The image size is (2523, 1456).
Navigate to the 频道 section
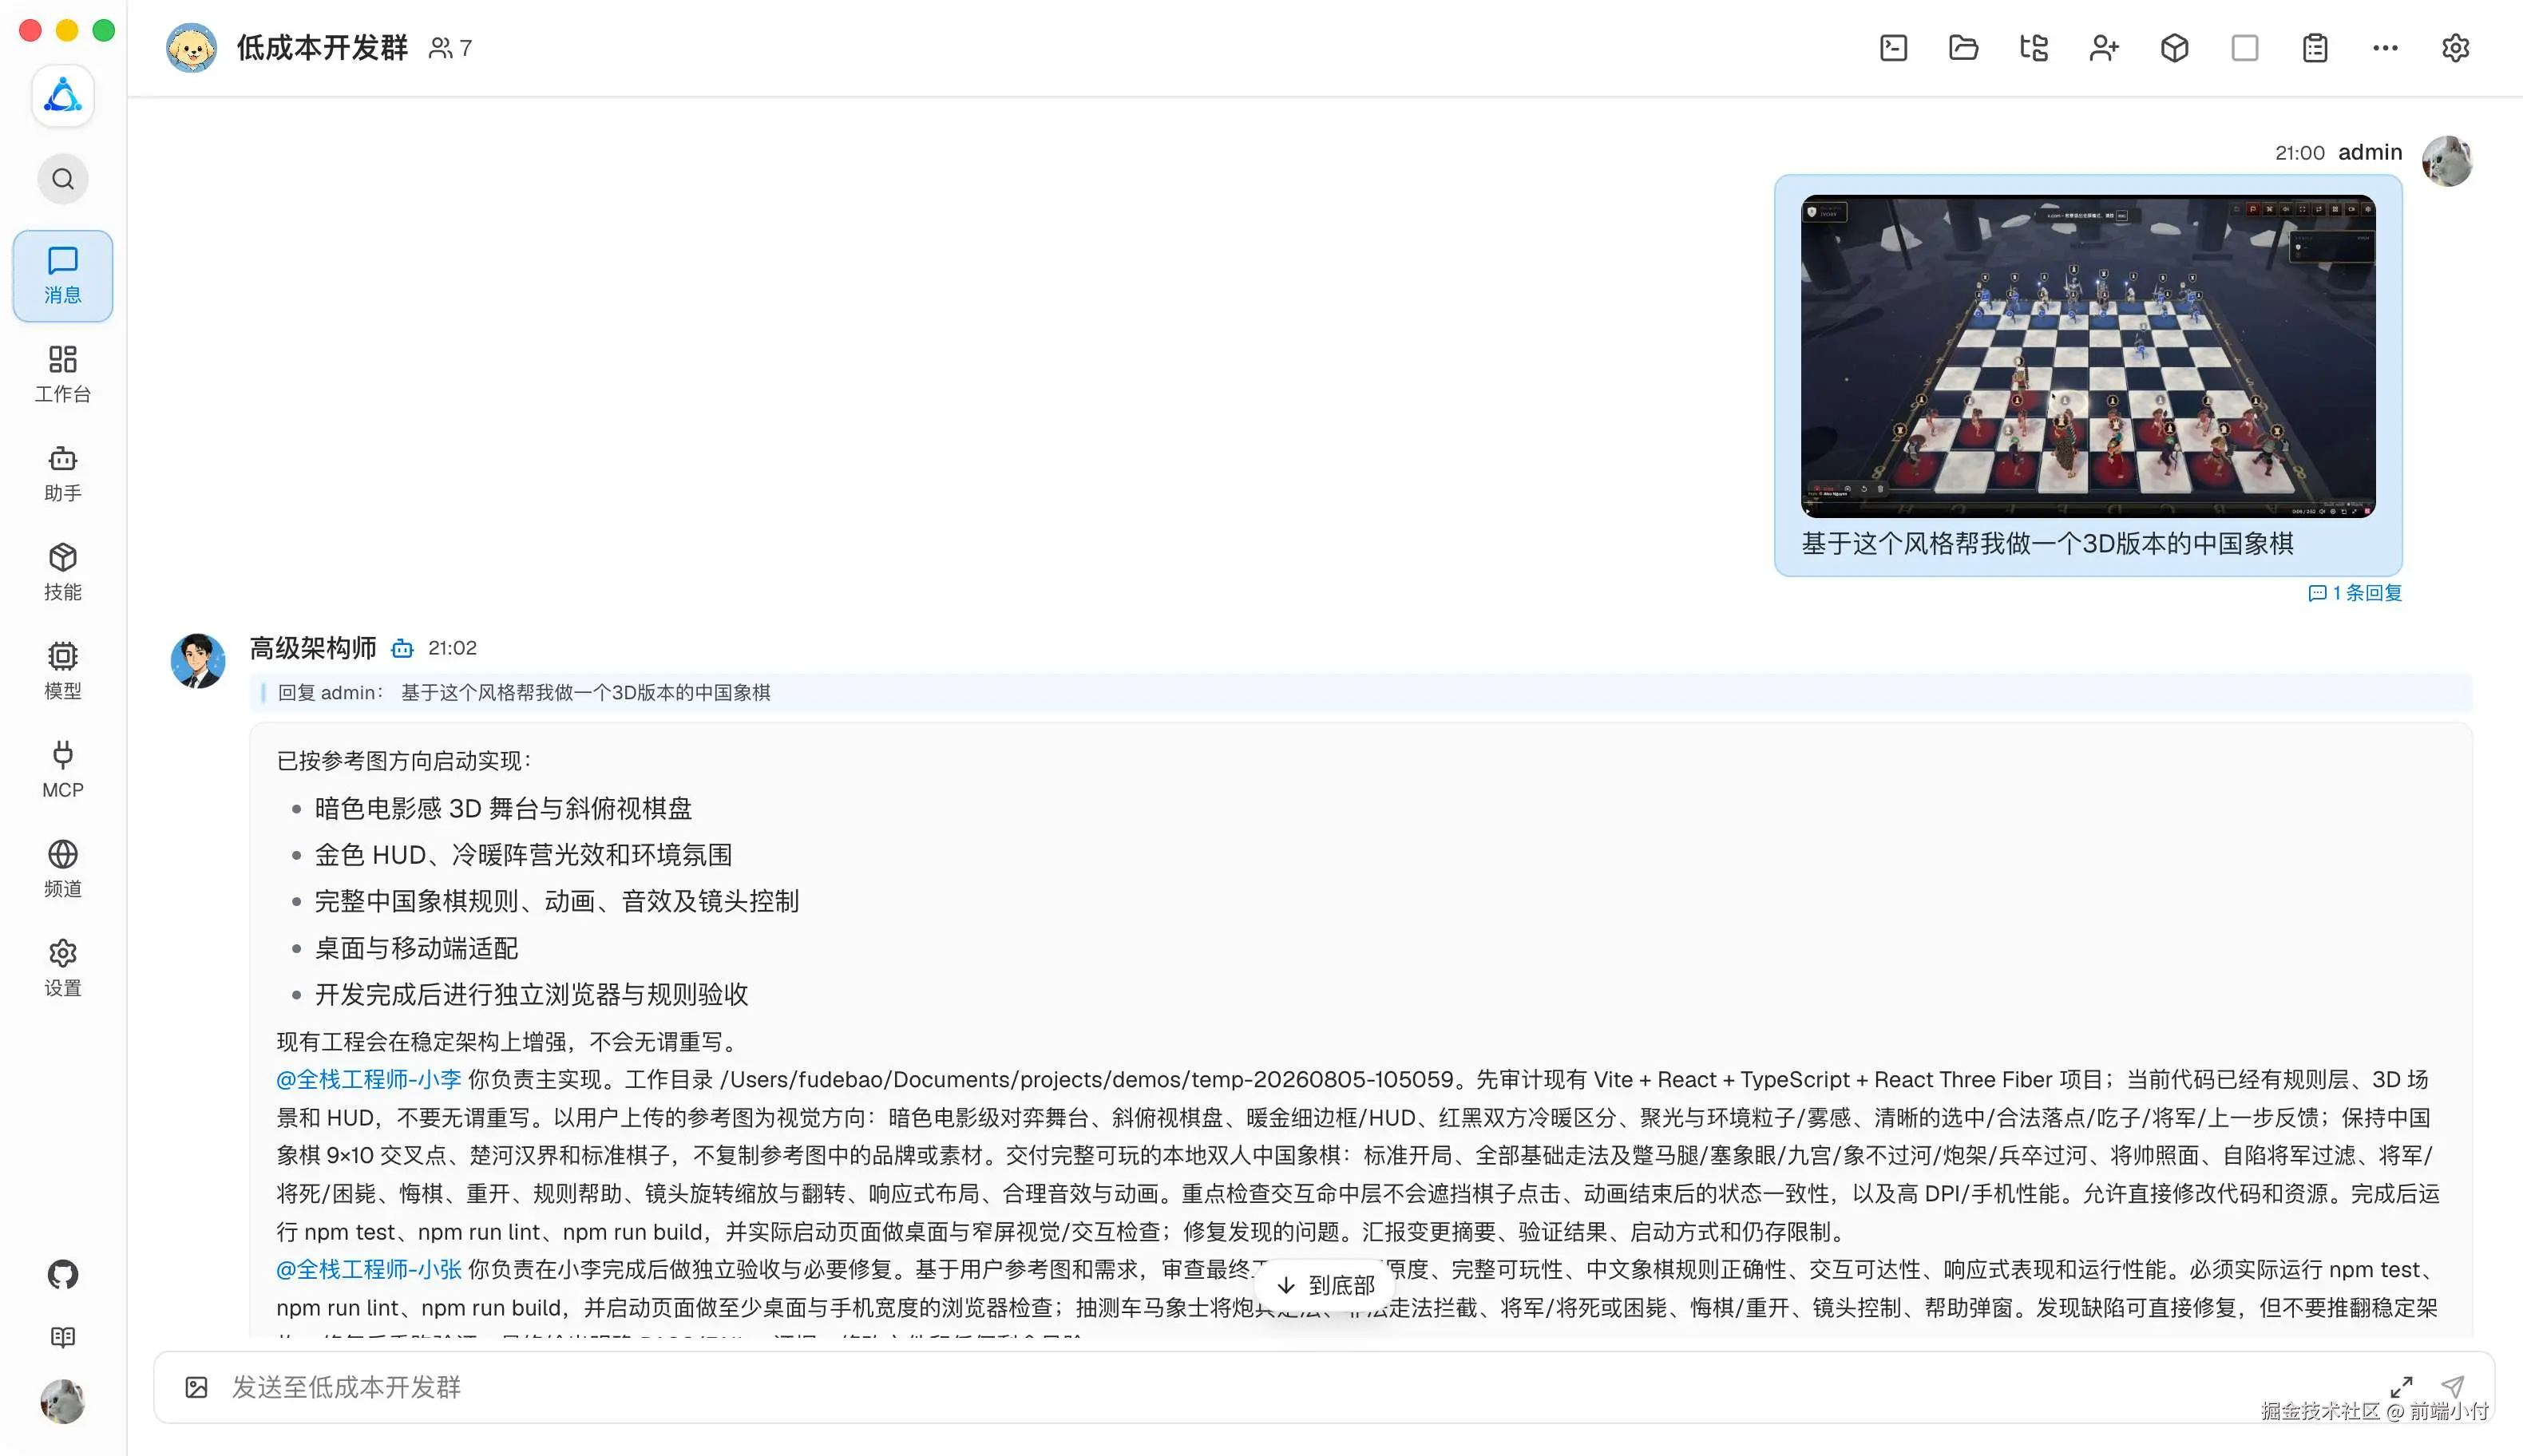point(63,869)
